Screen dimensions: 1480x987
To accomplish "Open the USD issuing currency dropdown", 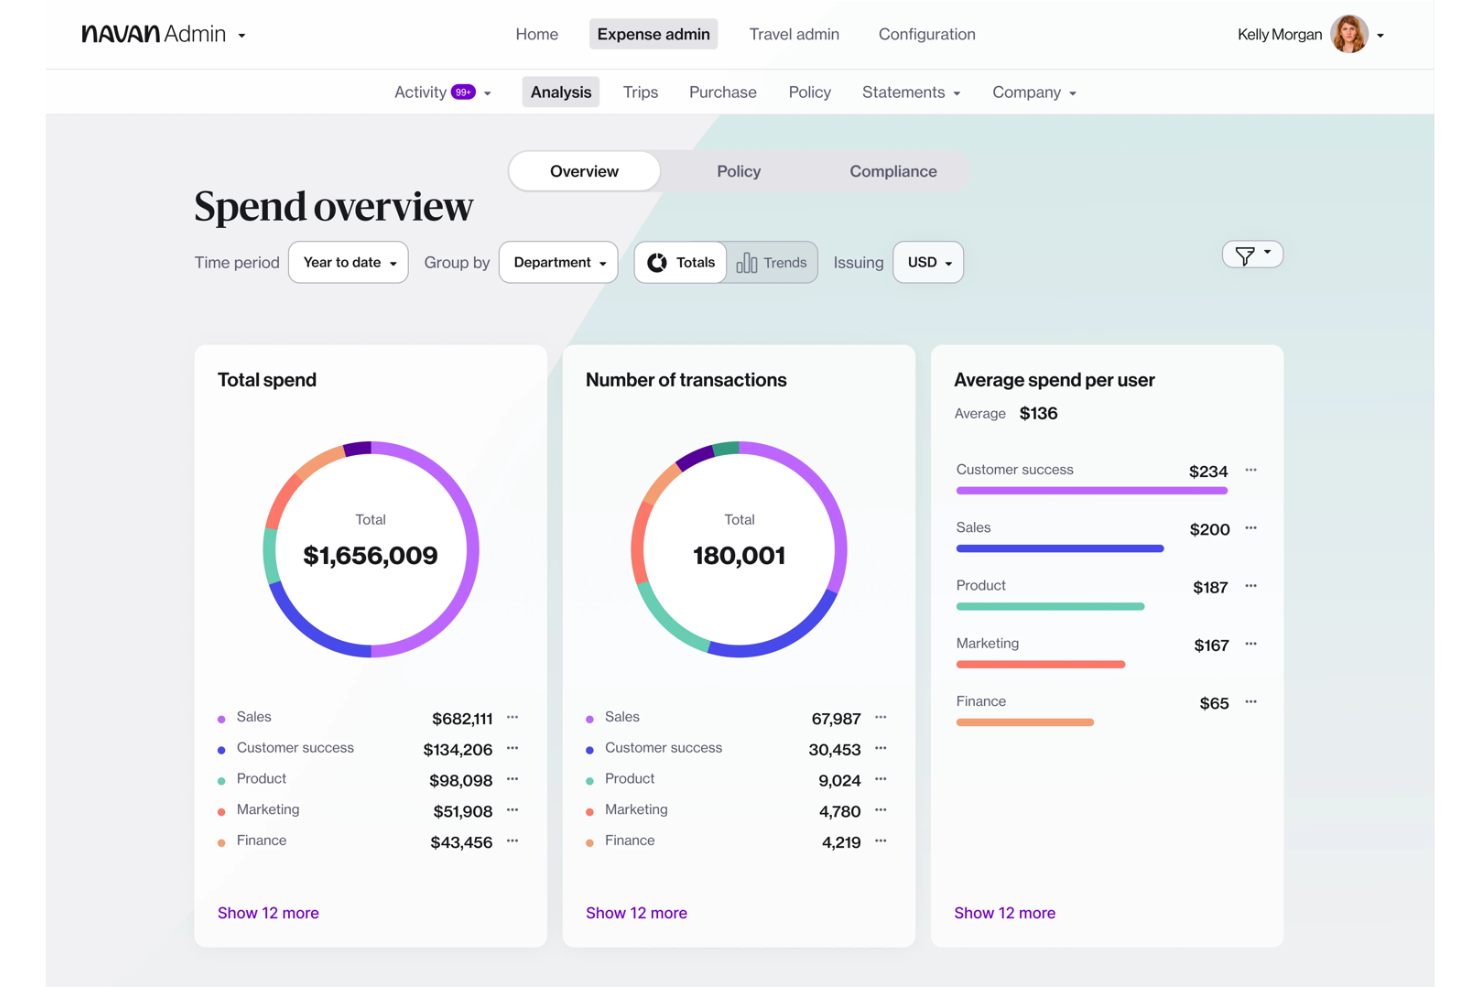I will coord(927,262).
